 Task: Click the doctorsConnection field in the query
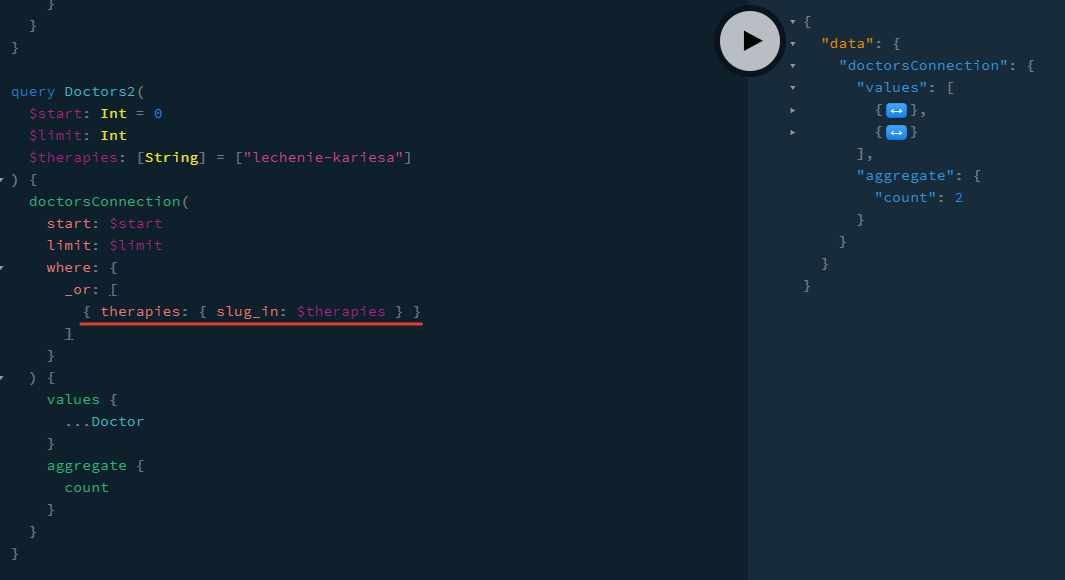coord(105,202)
